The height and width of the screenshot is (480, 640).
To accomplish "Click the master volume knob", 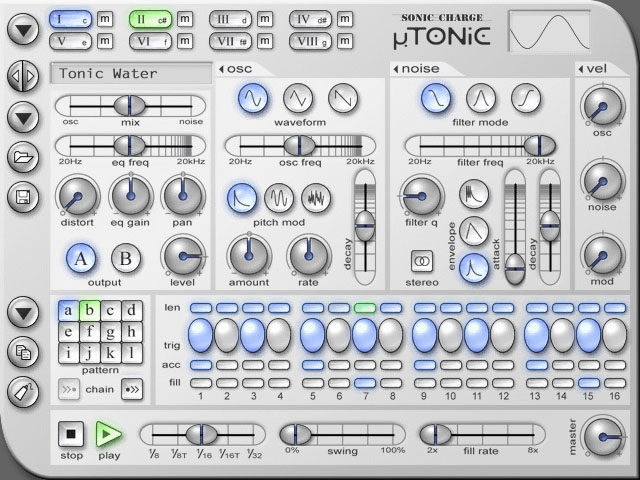I will pos(603,437).
